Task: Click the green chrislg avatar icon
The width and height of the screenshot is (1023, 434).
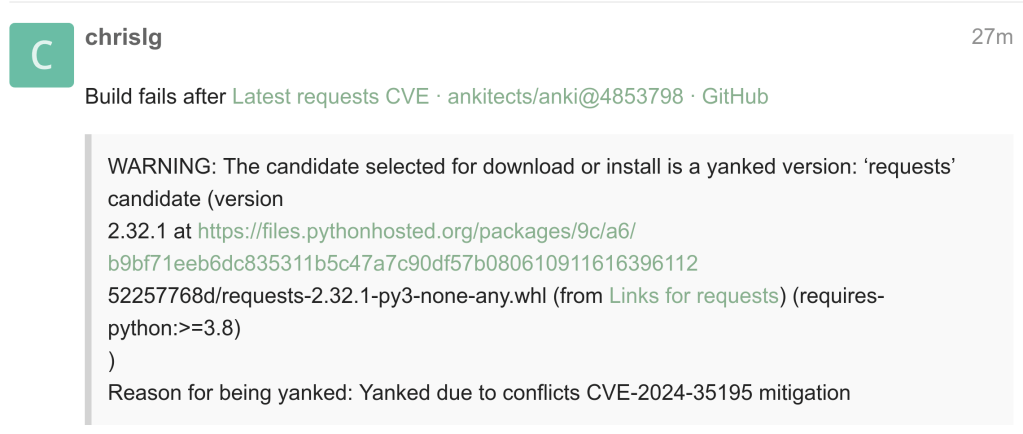Action: [41, 55]
